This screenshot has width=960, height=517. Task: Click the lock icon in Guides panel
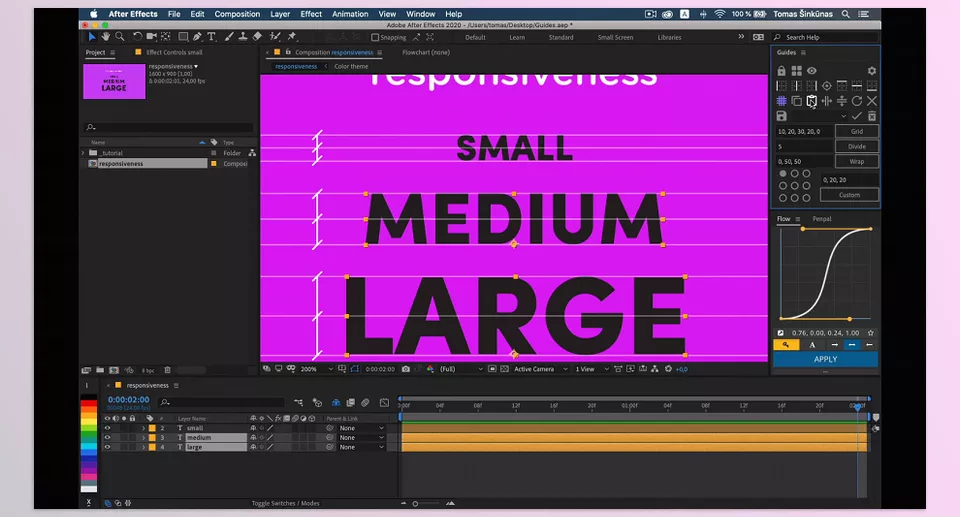[x=782, y=71]
